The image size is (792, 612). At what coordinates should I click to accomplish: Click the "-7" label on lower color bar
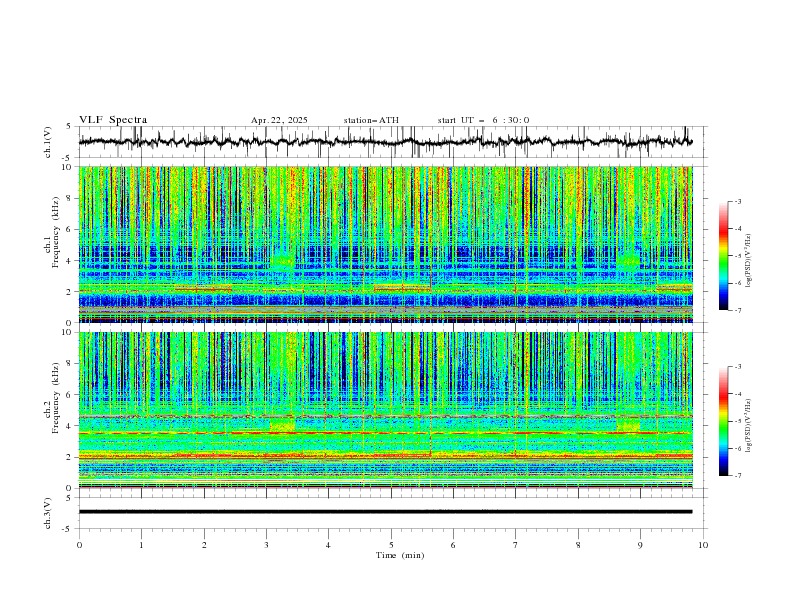click(x=737, y=475)
